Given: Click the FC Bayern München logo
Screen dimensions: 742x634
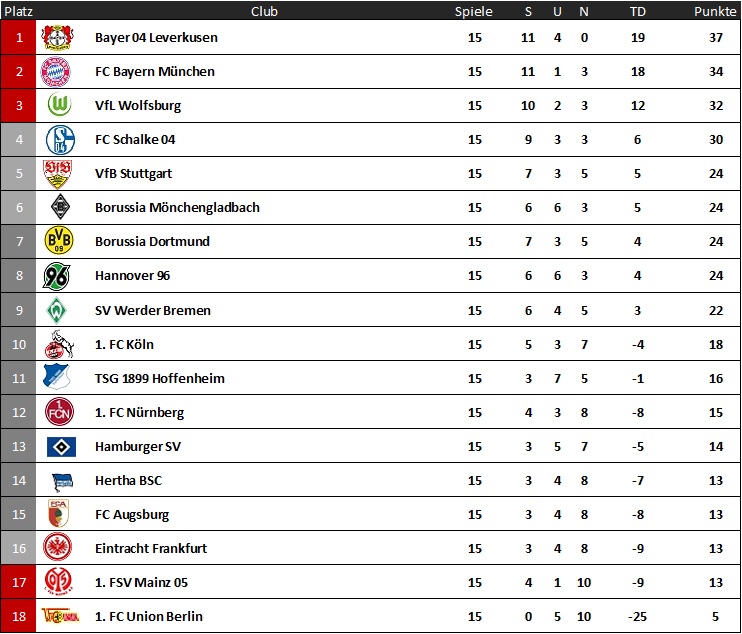Looking at the screenshot, I should click(x=56, y=71).
